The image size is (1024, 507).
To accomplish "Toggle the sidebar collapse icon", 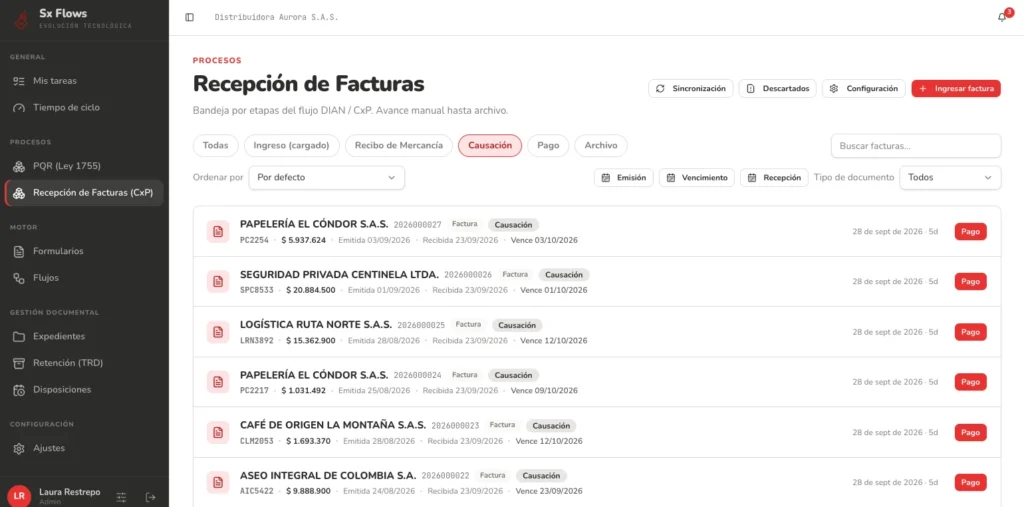I will (x=189, y=17).
